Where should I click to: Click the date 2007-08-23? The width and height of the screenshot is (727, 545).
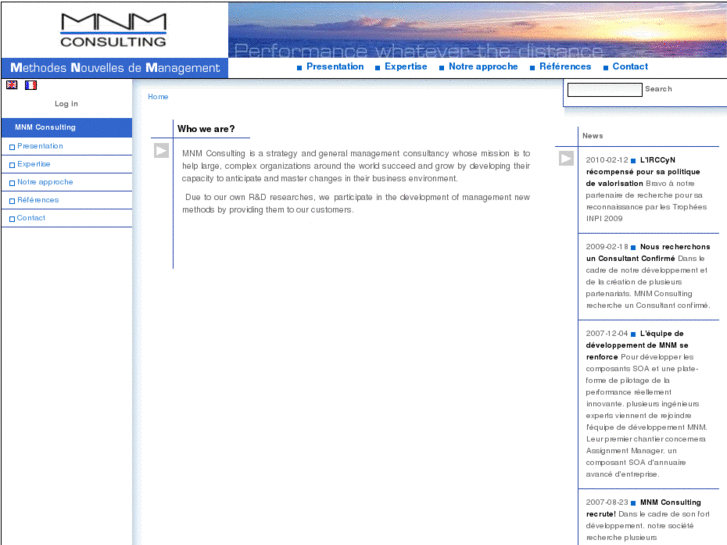(x=606, y=502)
